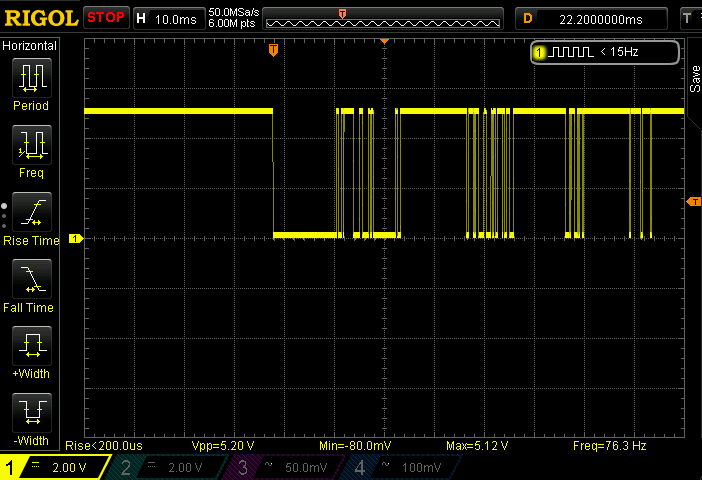The image size is (702, 480).
Task: Click the frequency counter readout box
Action: (605, 51)
